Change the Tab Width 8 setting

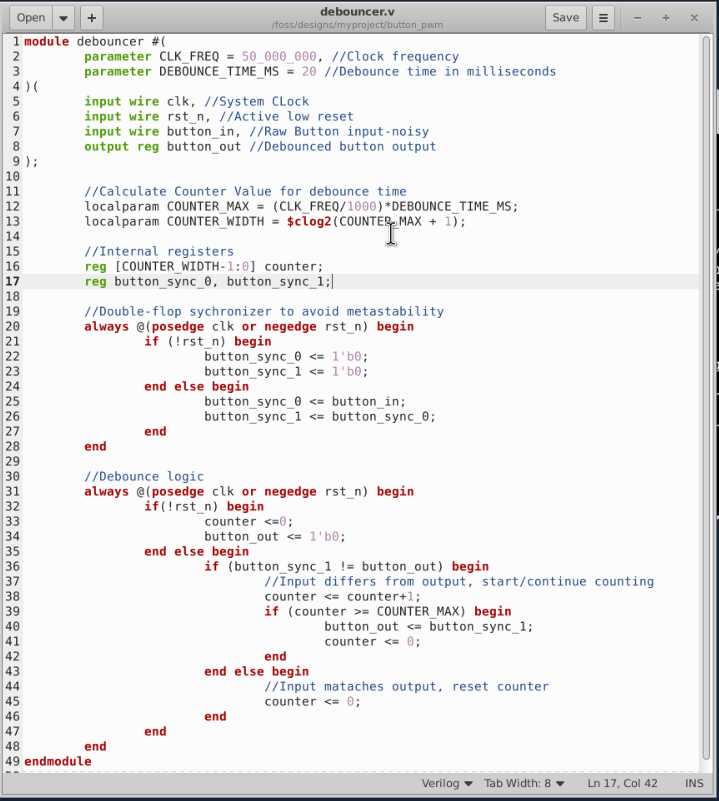[x=524, y=783]
